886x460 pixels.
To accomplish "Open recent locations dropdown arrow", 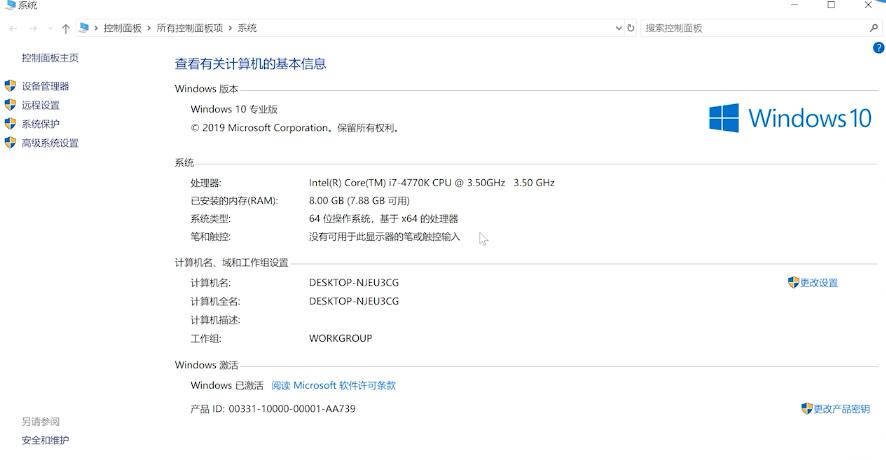I will tap(50, 29).
